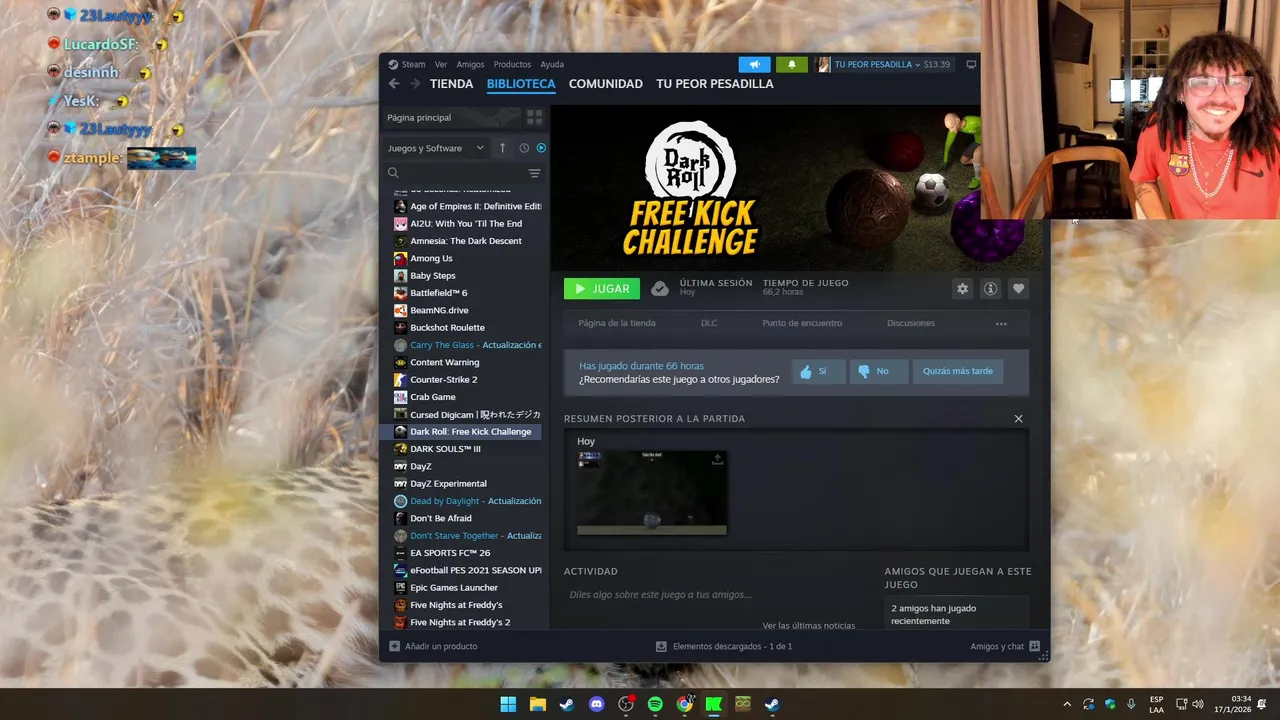Open the Amigos menu
The height and width of the screenshot is (720, 1280).
point(470,64)
